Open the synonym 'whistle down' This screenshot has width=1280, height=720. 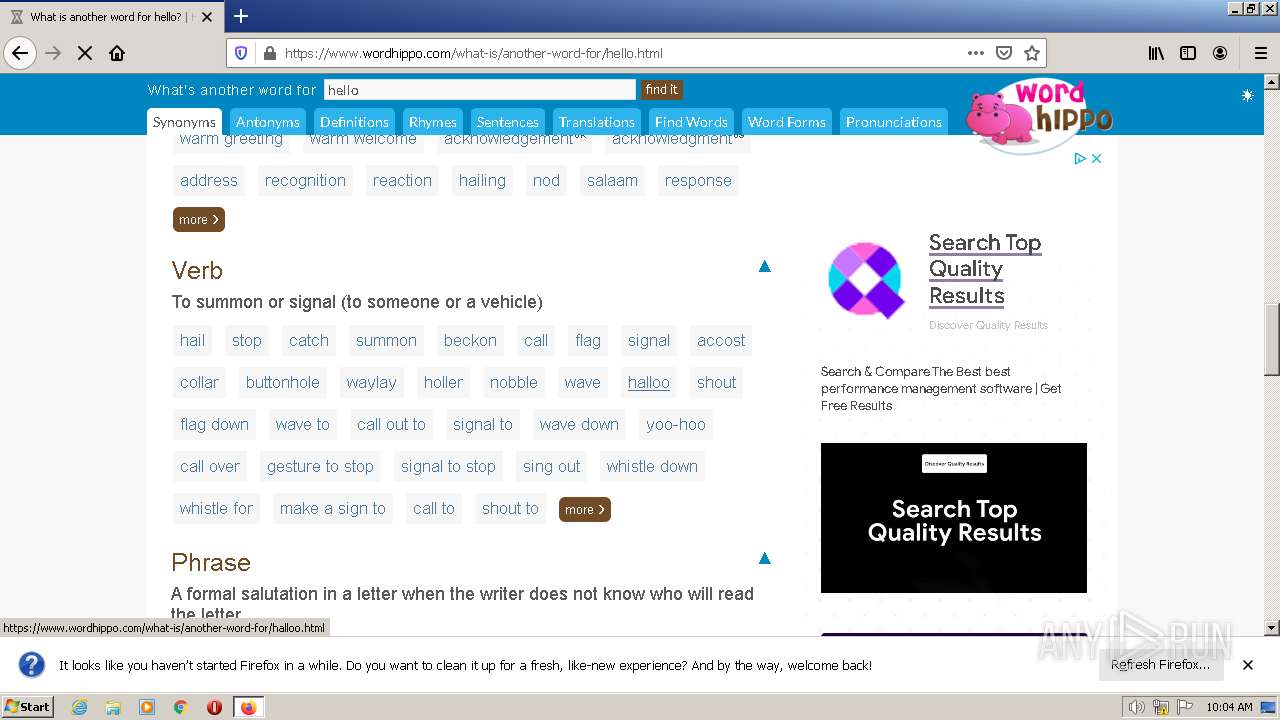tap(652, 466)
